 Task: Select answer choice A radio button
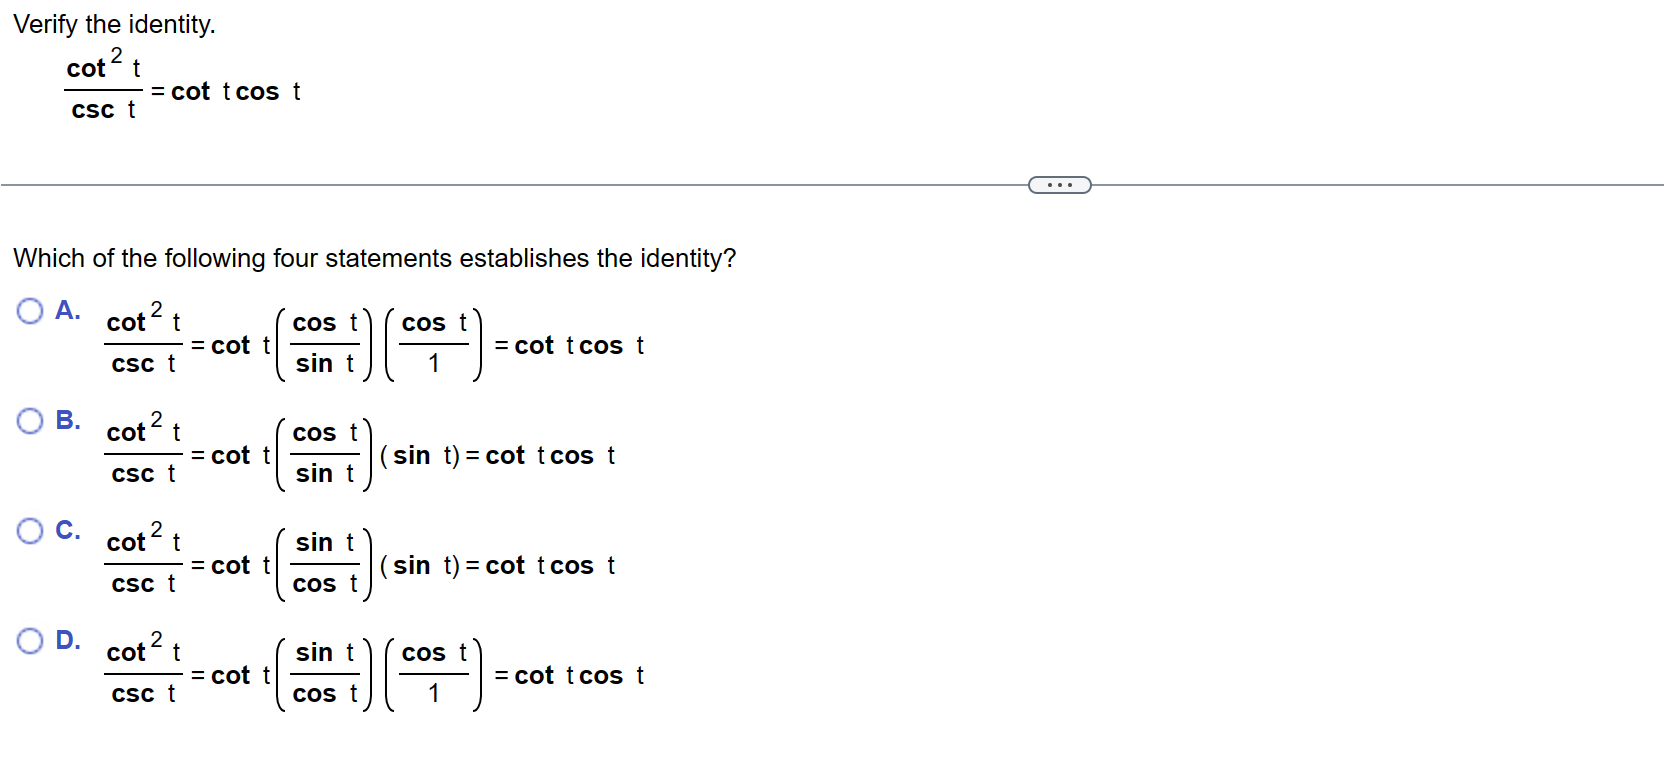[x=29, y=312]
